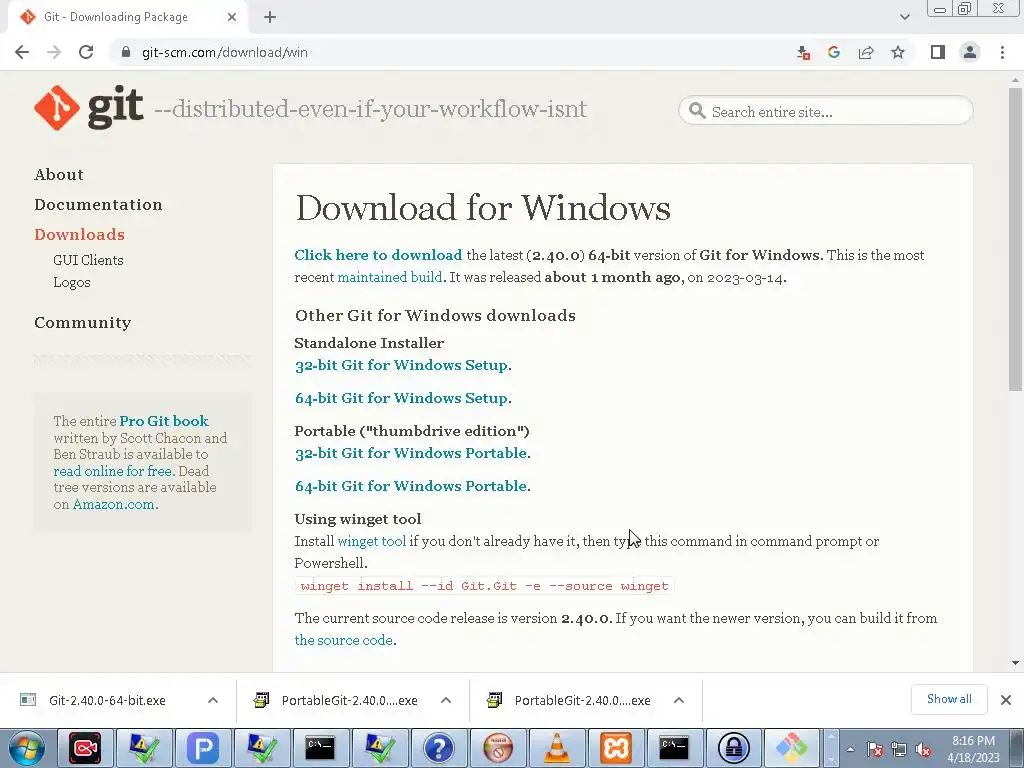The width and height of the screenshot is (1024, 768).
Task: Click the browser back arrow
Action: tap(22, 52)
